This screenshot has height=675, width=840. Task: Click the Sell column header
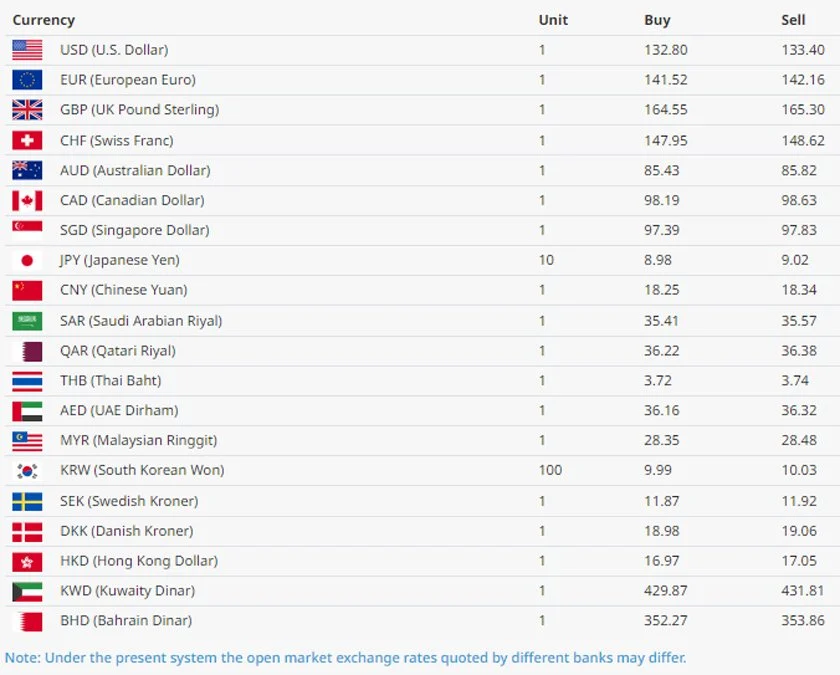click(x=793, y=20)
